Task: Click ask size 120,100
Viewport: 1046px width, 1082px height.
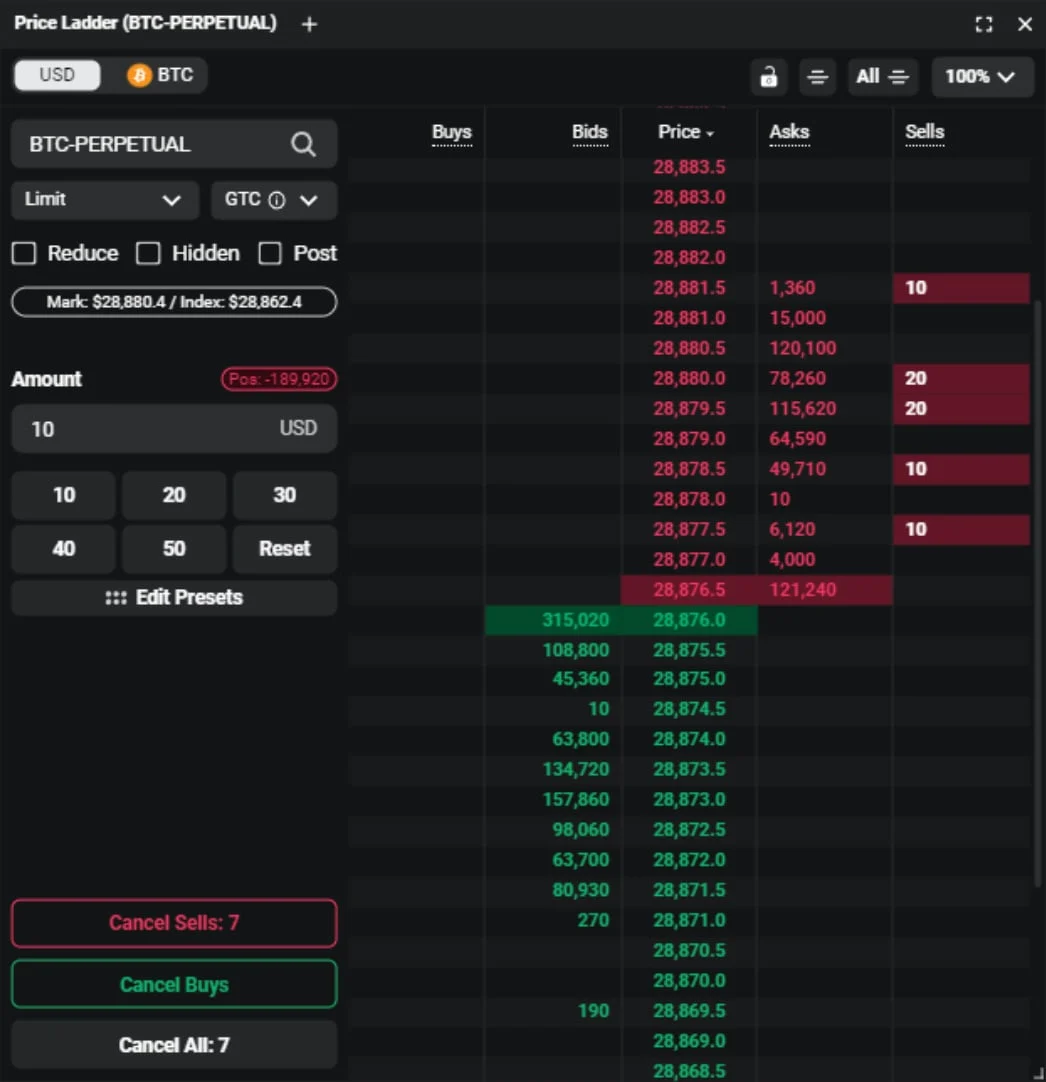Action: 803,348
